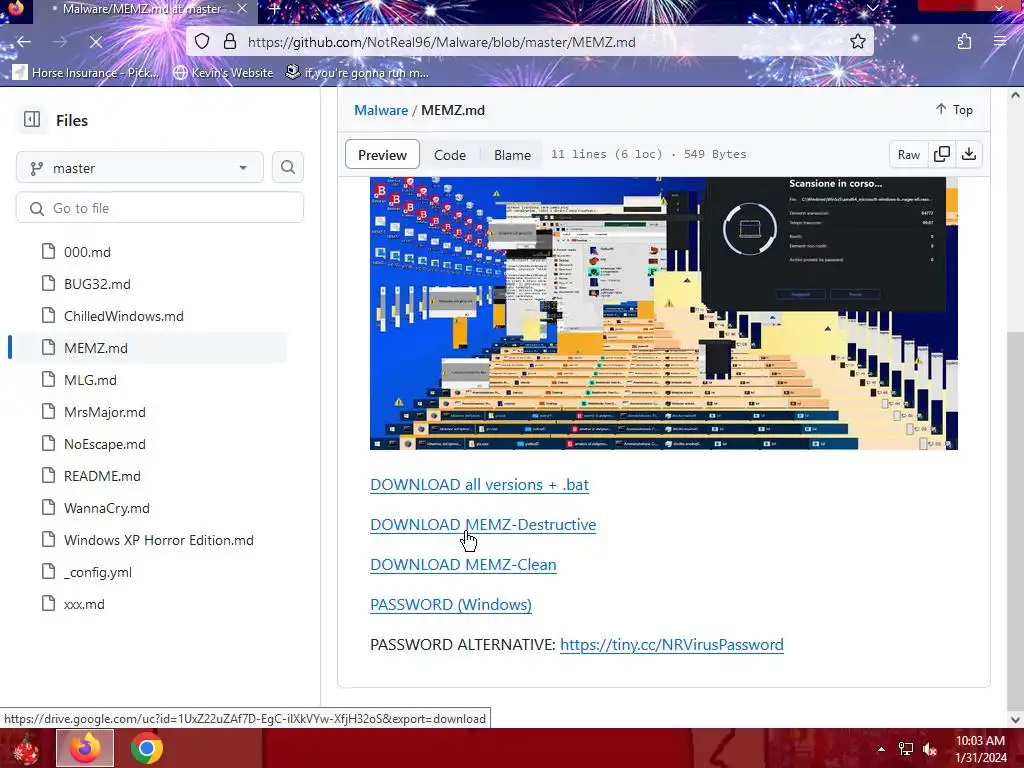
Task: Open the Firefox hamburger application menu
Action: point(1000,42)
